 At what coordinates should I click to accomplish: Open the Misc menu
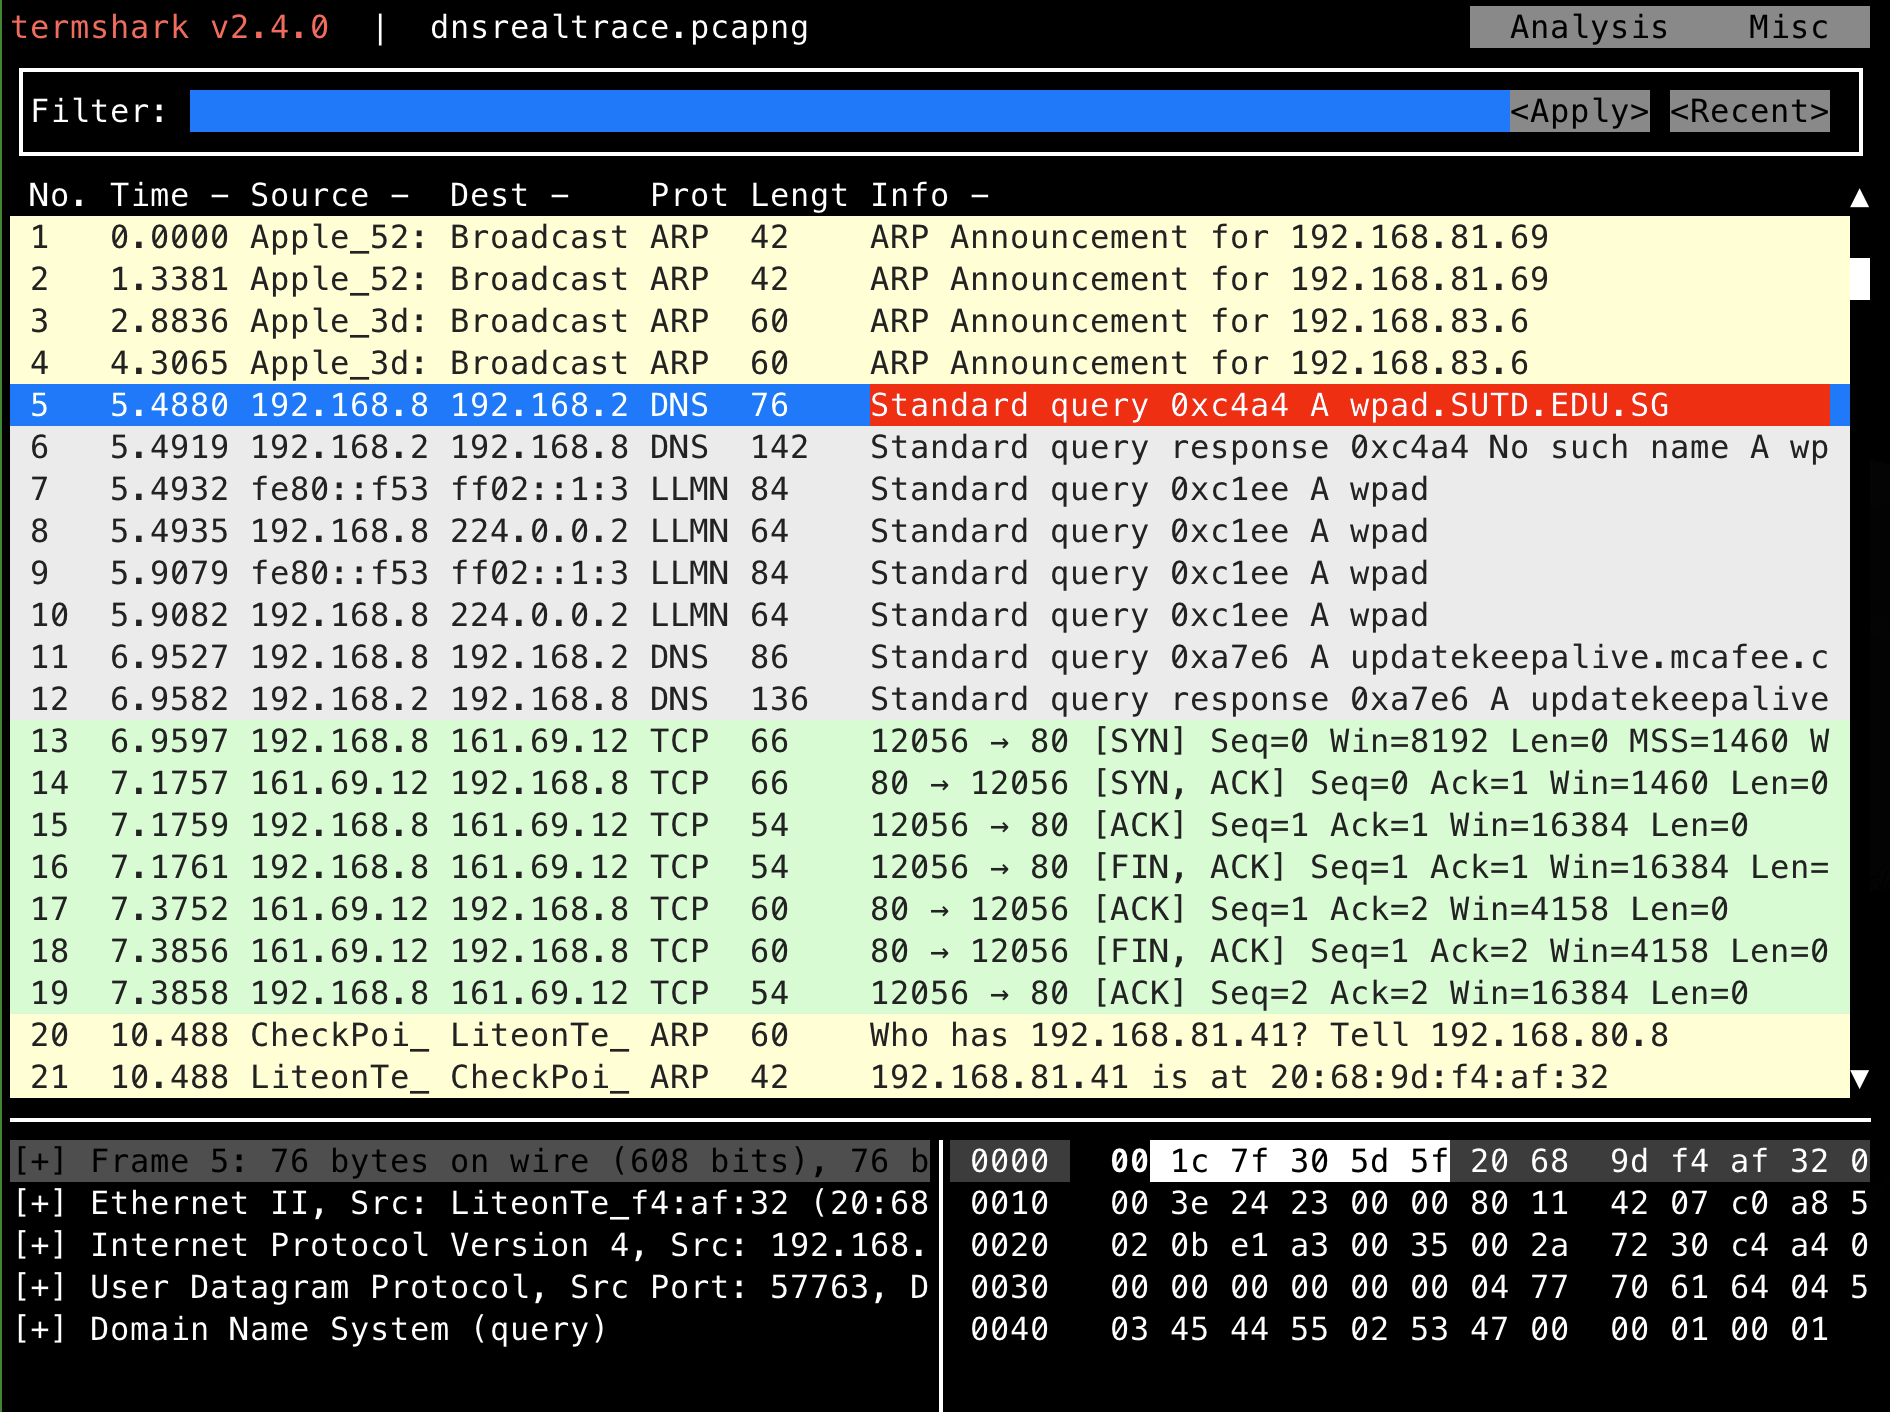click(1788, 27)
